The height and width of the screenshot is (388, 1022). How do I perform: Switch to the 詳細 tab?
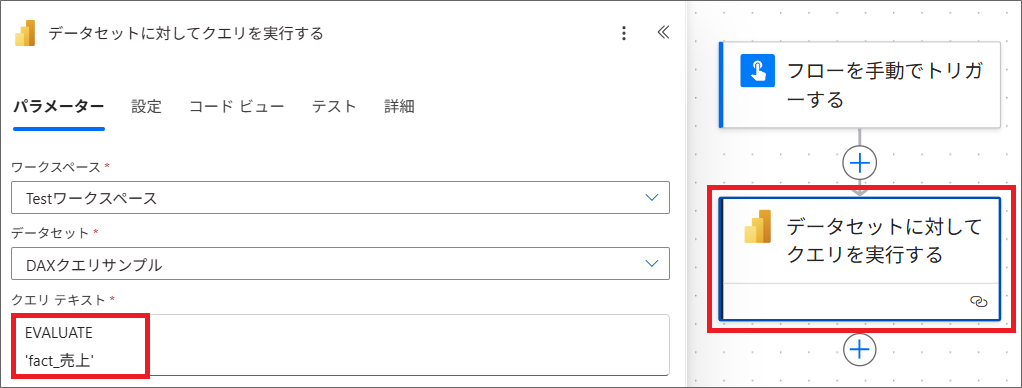click(399, 106)
